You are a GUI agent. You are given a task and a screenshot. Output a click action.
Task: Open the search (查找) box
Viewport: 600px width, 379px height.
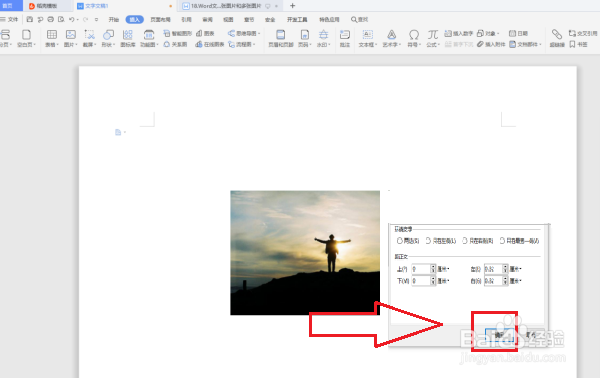click(360, 19)
